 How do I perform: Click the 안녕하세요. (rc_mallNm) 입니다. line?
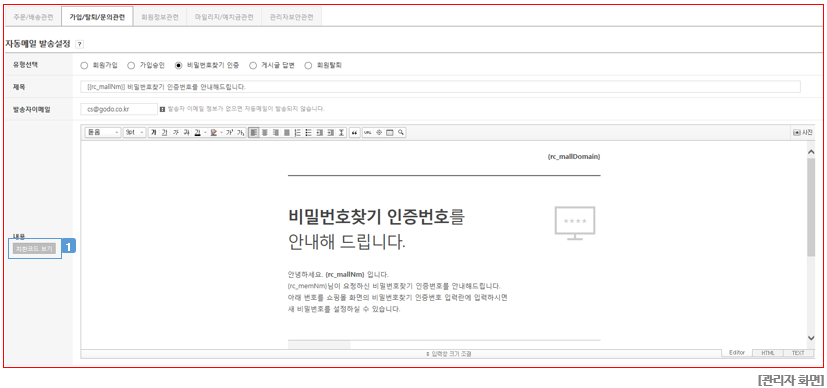pyautogui.click(x=338, y=275)
